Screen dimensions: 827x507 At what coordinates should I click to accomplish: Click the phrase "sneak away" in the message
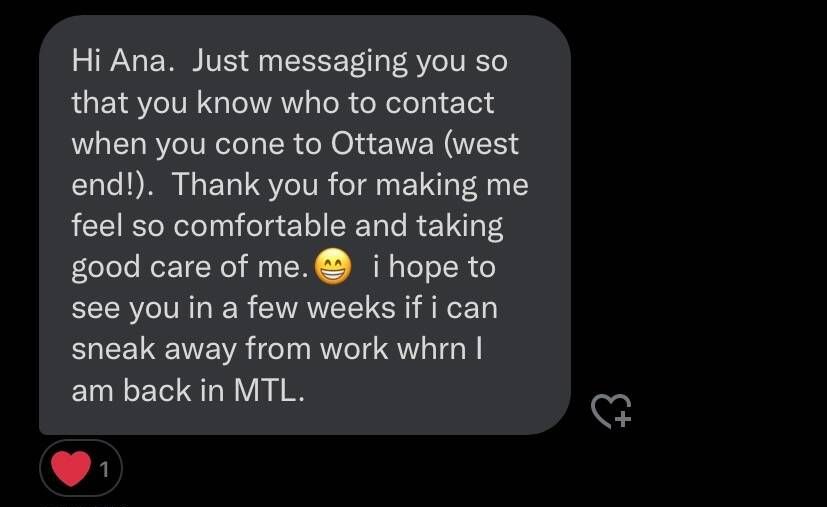coord(154,351)
